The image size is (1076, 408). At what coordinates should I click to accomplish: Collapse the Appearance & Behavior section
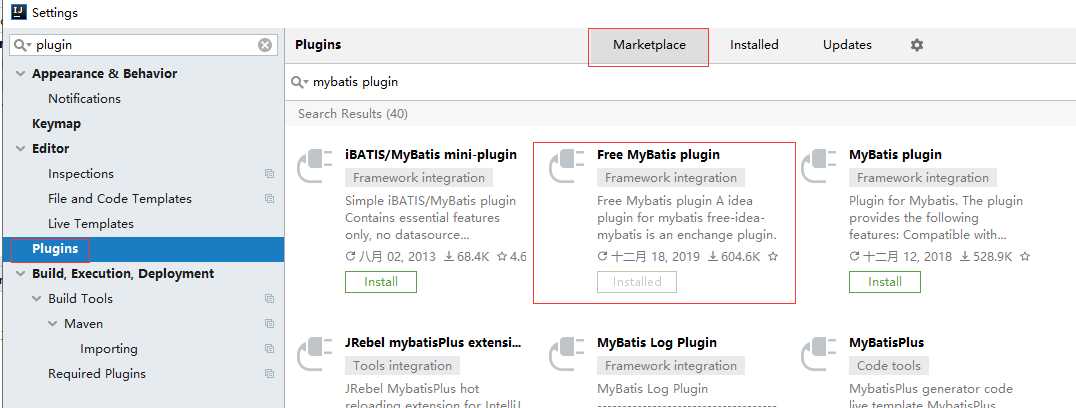pyautogui.click(x=20, y=74)
